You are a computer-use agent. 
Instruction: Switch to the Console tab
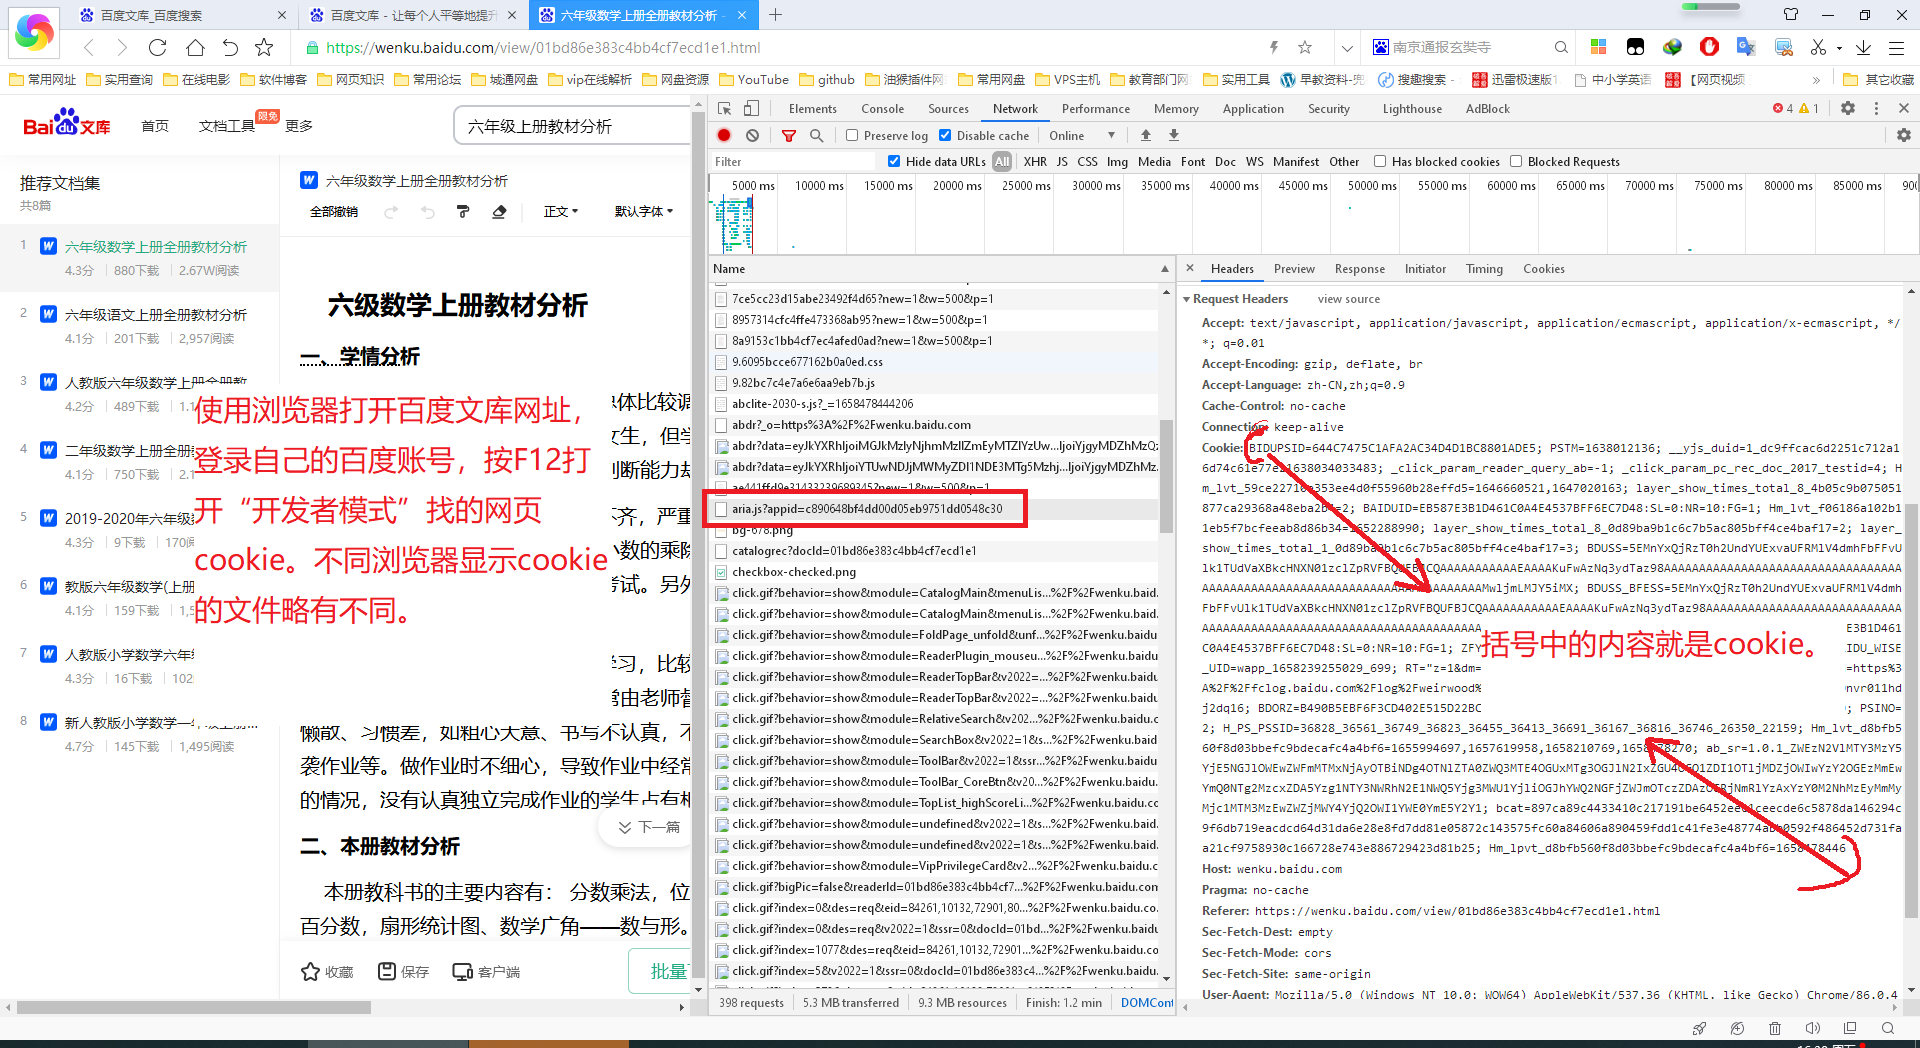(882, 109)
